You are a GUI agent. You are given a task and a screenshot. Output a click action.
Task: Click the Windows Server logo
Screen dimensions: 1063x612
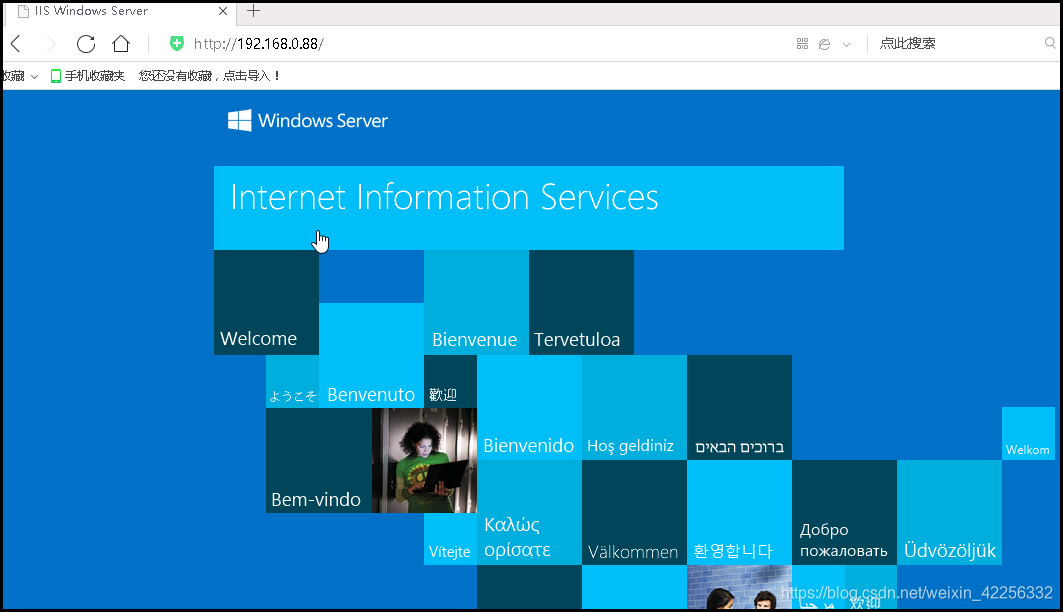[x=308, y=121]
